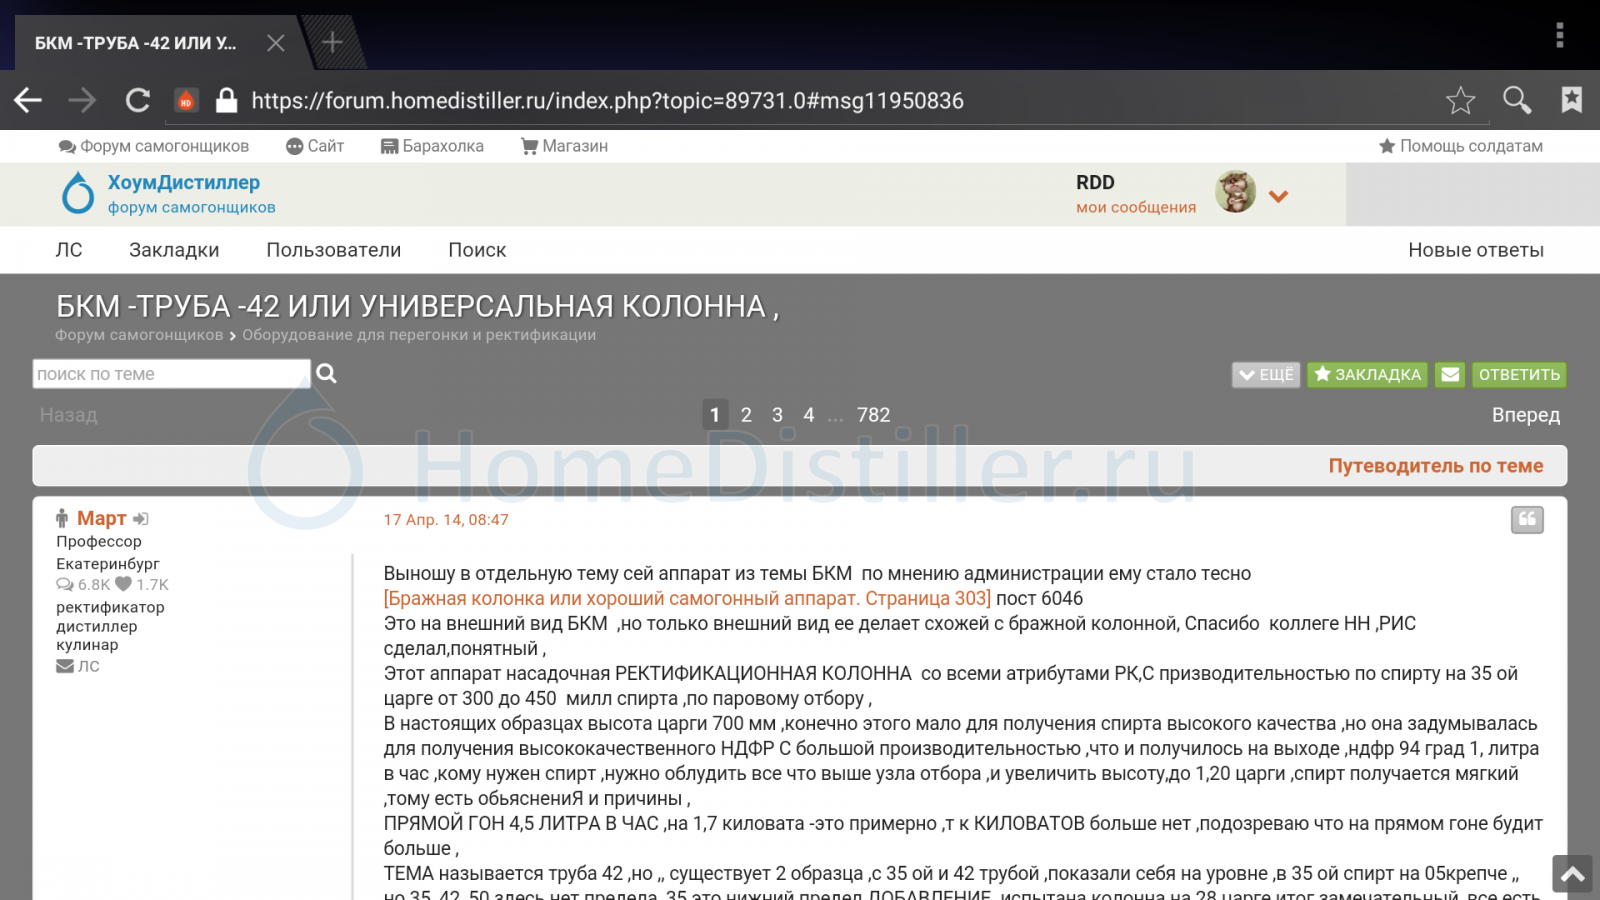Open the Закладки menu item
This screenshot has width=1600, height=900.
(174, 250)
